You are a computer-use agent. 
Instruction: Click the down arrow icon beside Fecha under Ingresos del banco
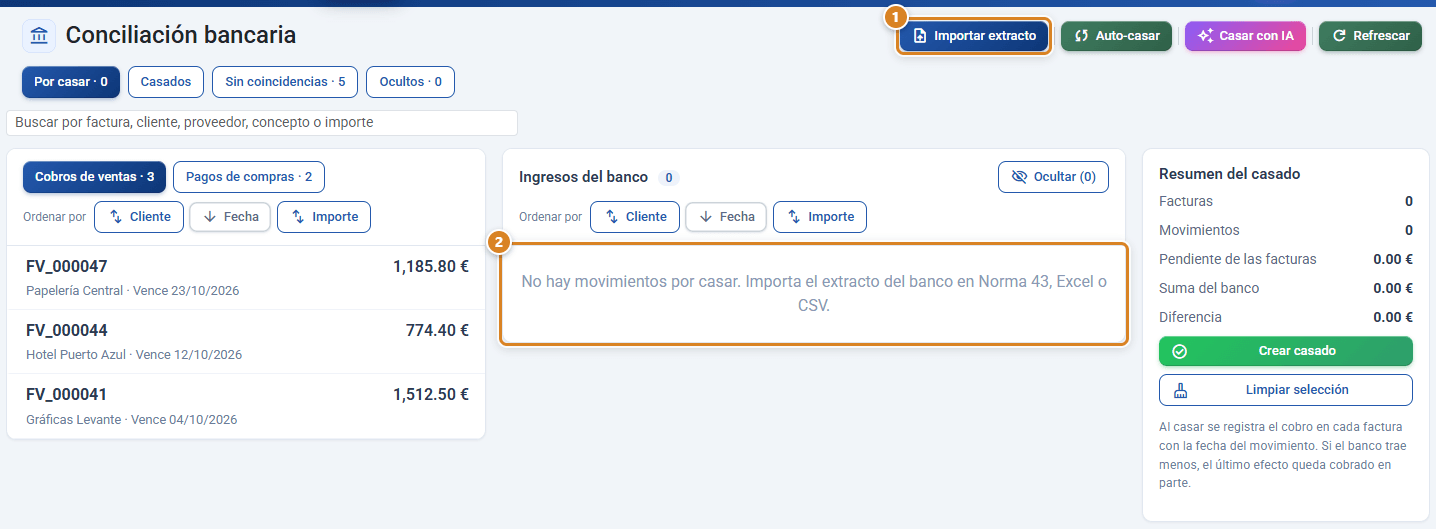point(706,217)
